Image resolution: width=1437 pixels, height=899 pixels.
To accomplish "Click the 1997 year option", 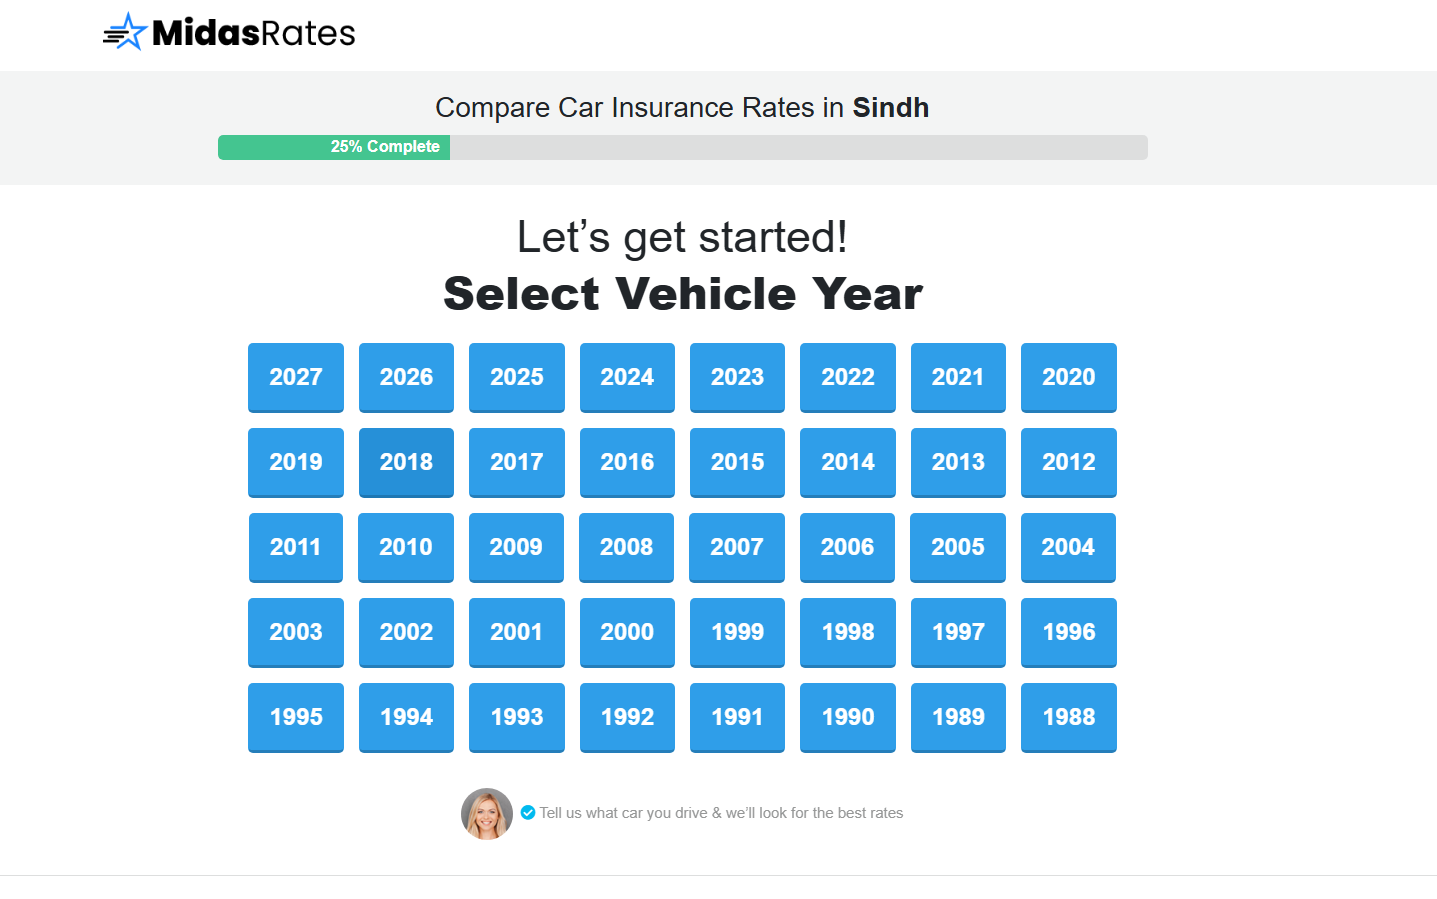I will pyautogui.click(x=958, y=632).
